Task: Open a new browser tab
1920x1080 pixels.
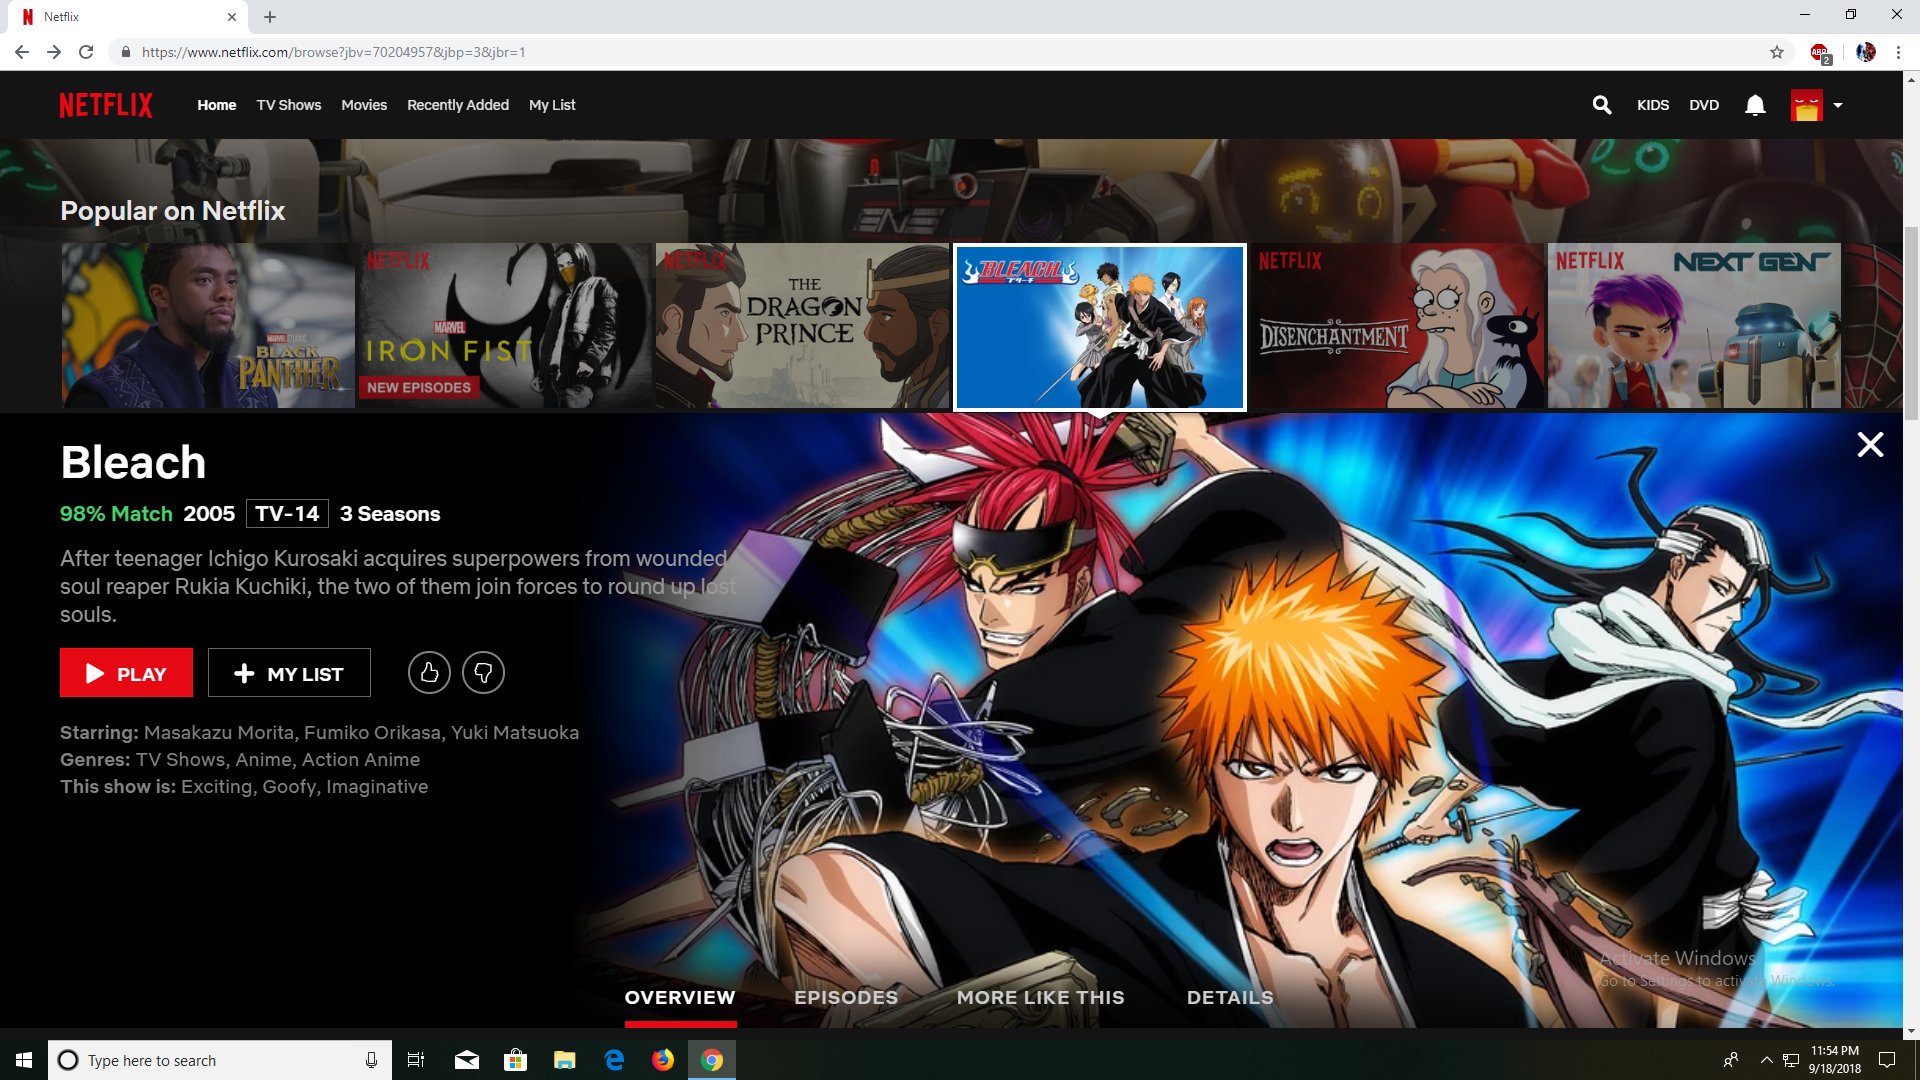Action: [270, 17]
